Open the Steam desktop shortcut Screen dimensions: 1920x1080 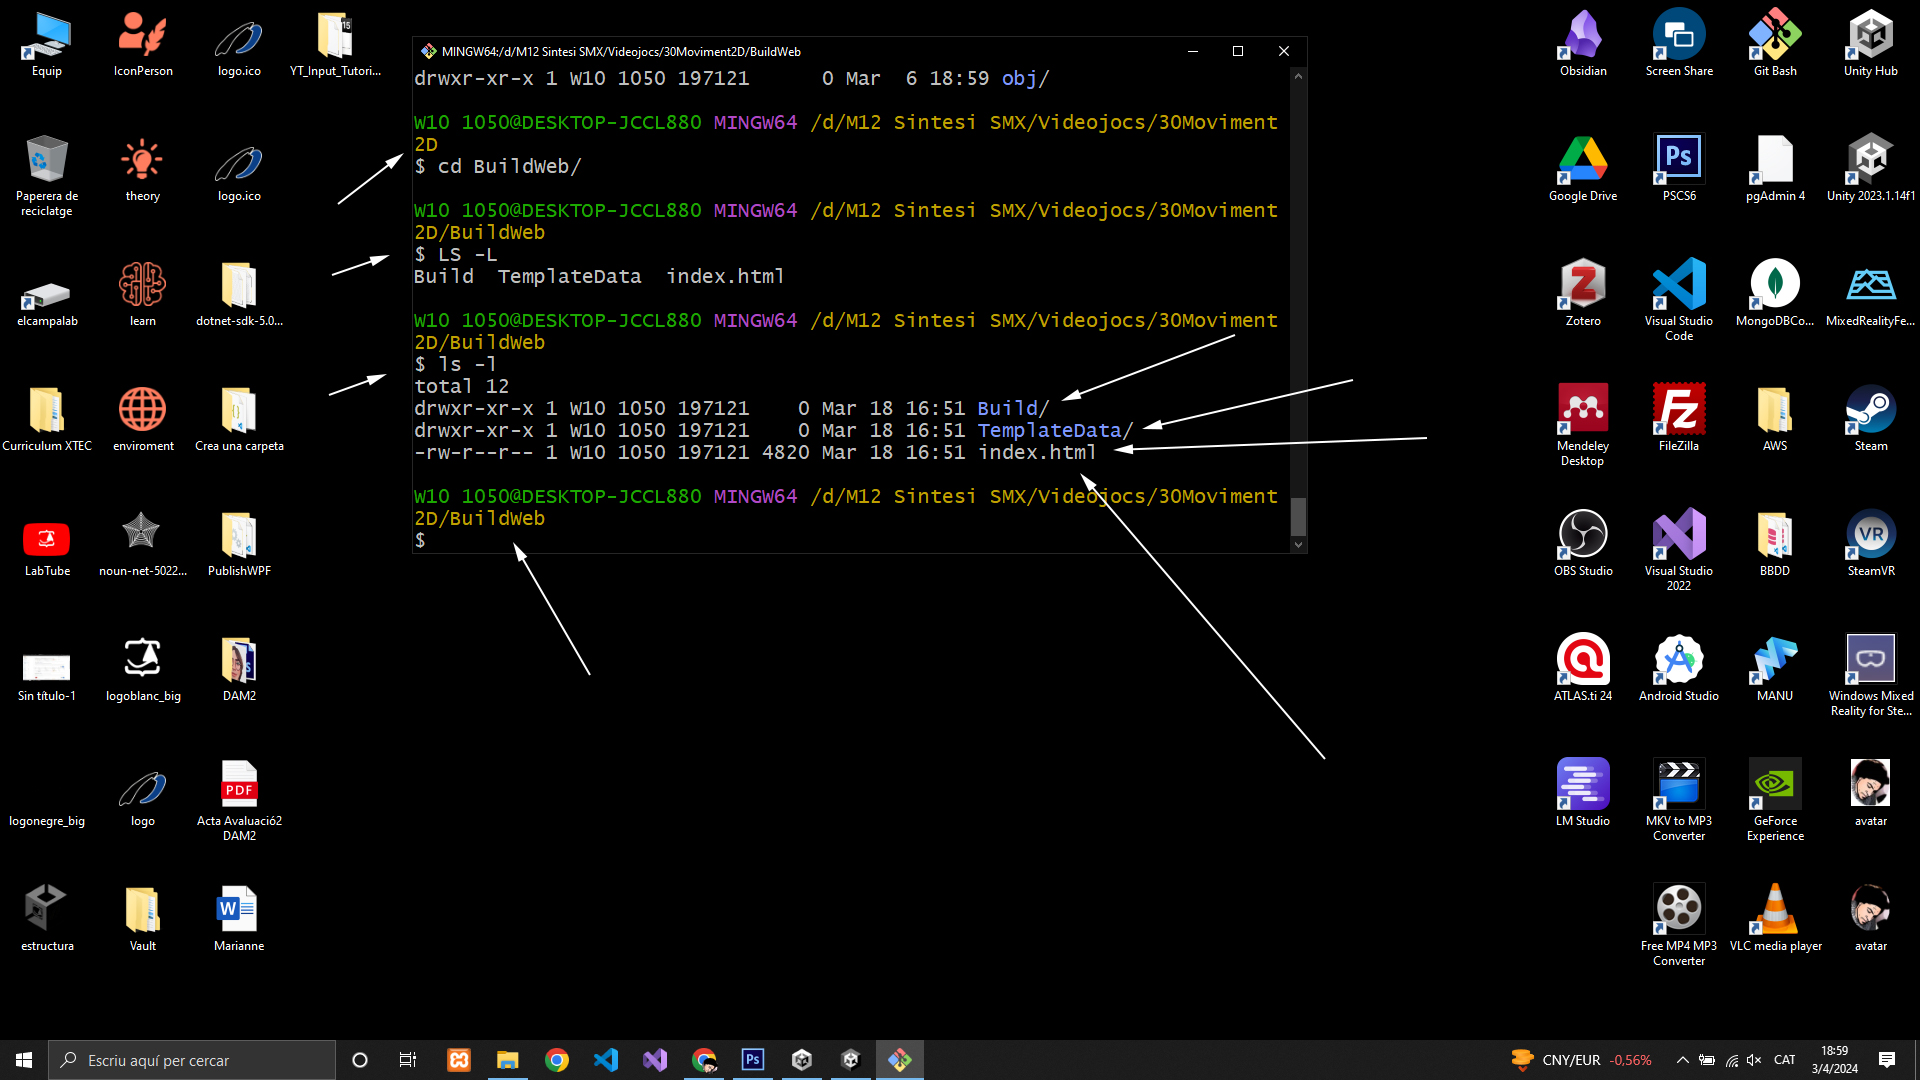pyautogui.click(x=1870, y=410)
